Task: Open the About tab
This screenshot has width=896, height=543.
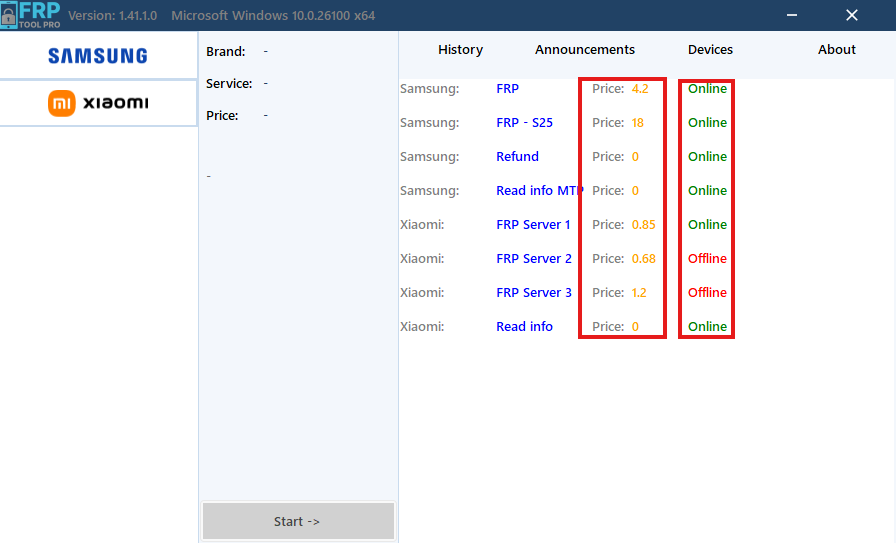Action: pos(837,50)
